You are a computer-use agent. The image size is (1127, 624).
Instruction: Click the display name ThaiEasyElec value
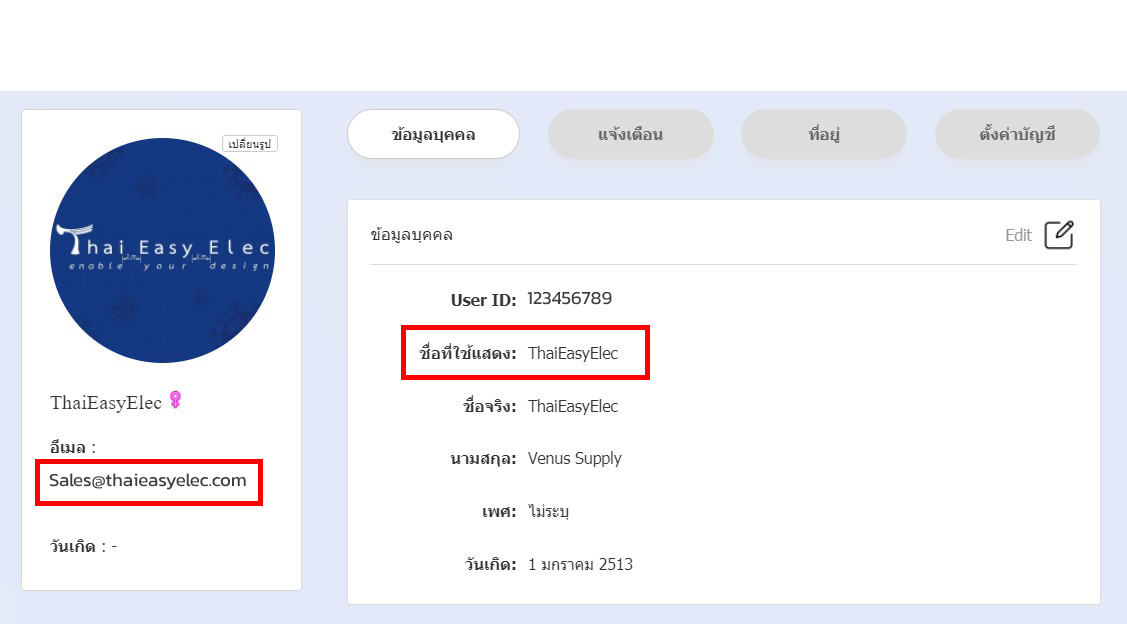pyautogui.click(x=577, y=353)
